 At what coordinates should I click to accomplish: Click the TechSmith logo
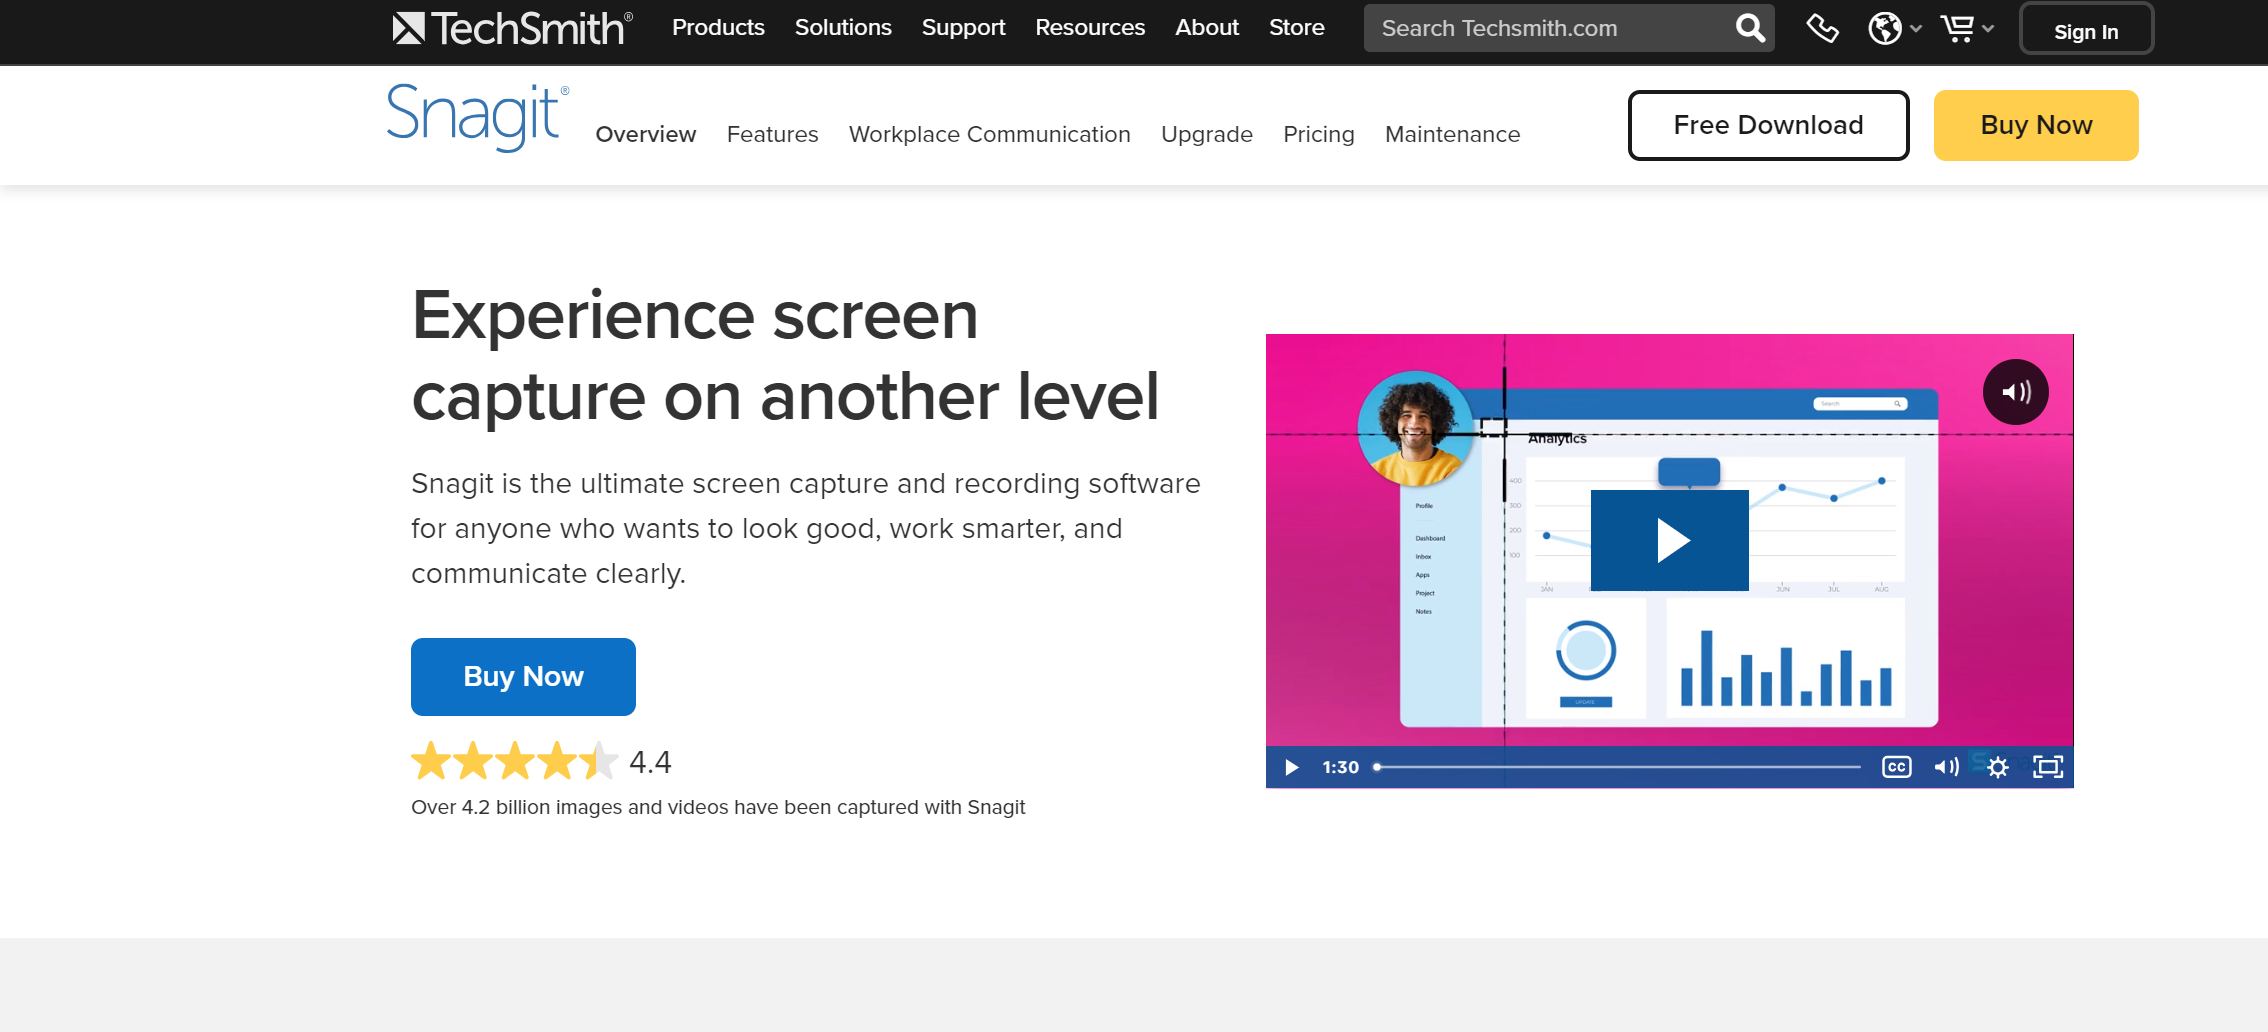[513, 28]
